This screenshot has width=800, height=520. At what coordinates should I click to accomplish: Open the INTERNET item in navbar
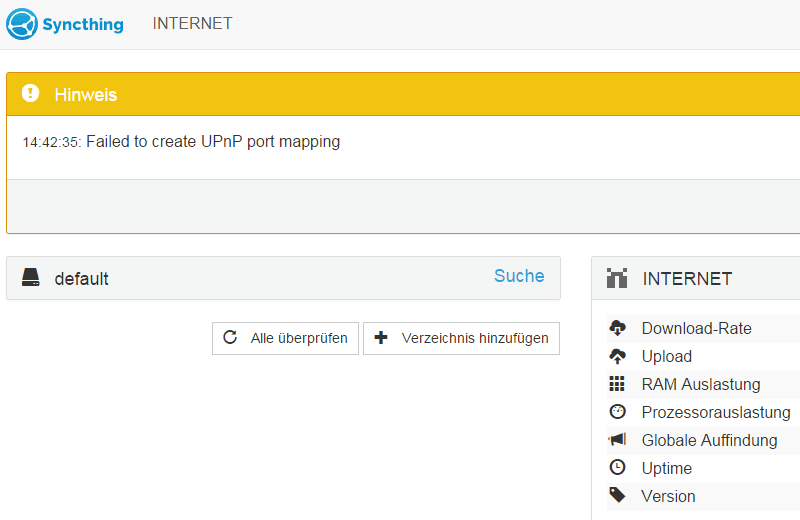(x=192, y=23)
